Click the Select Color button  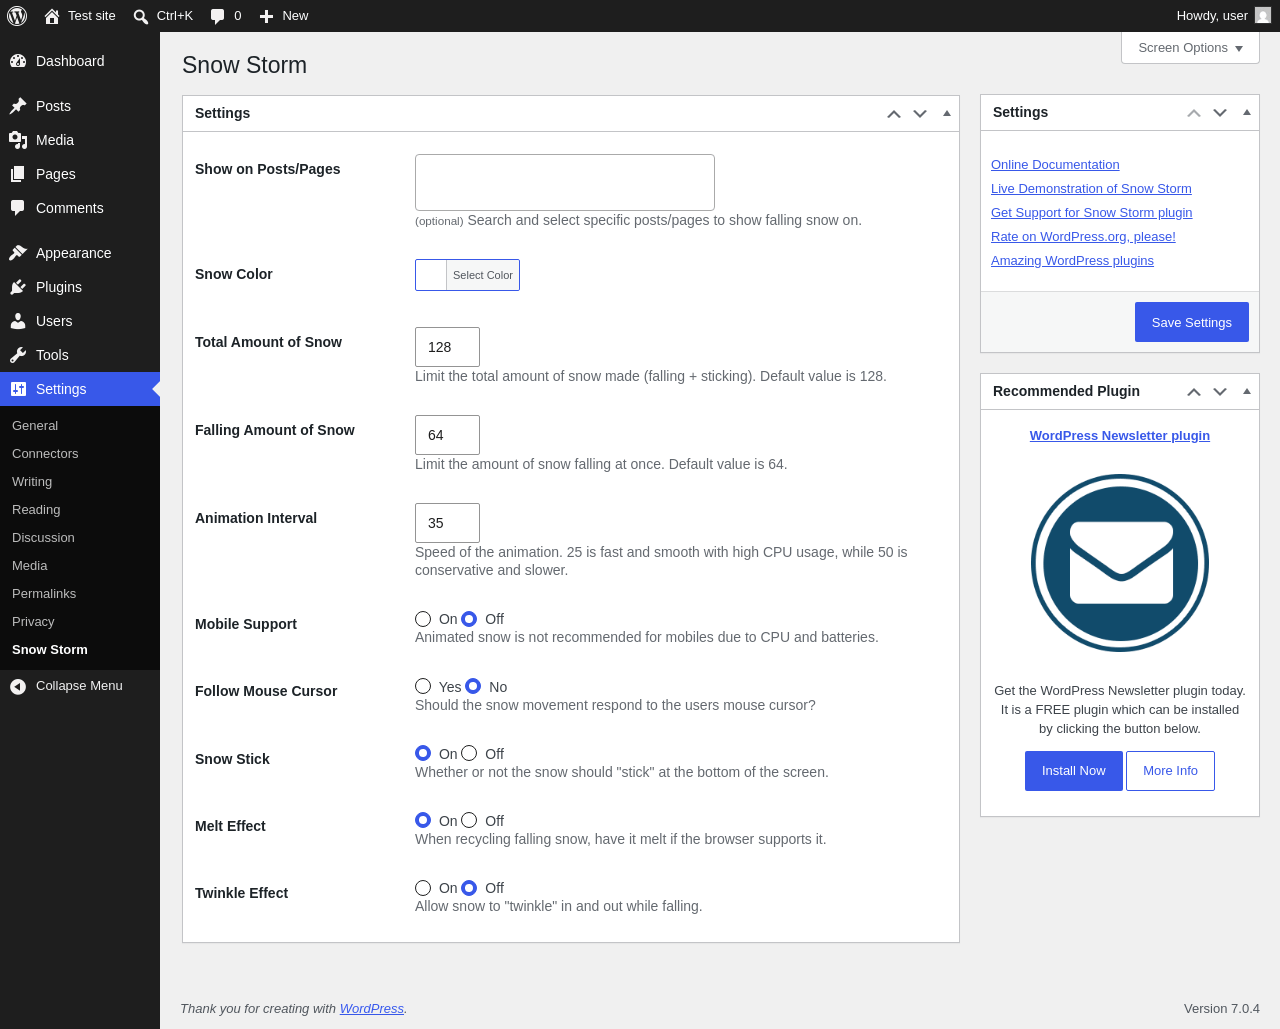point(483,275)
